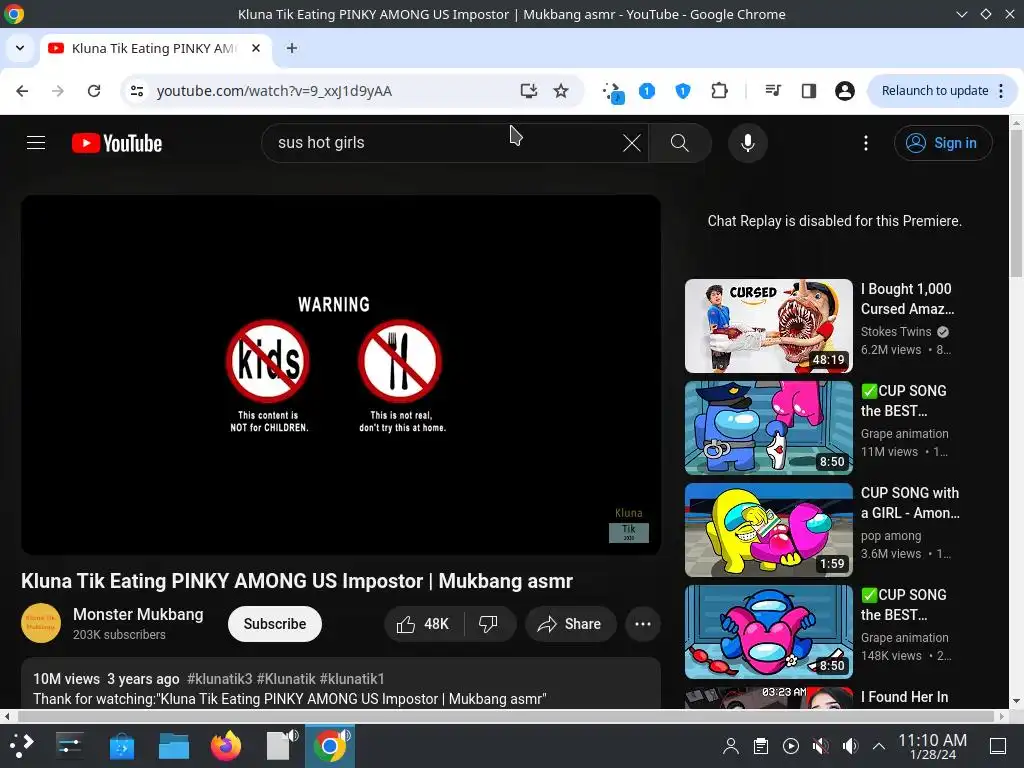The height and width of the screenshot is (768, 1024).
Task: Open media controls in toolbar
Action: coord(773,91)
